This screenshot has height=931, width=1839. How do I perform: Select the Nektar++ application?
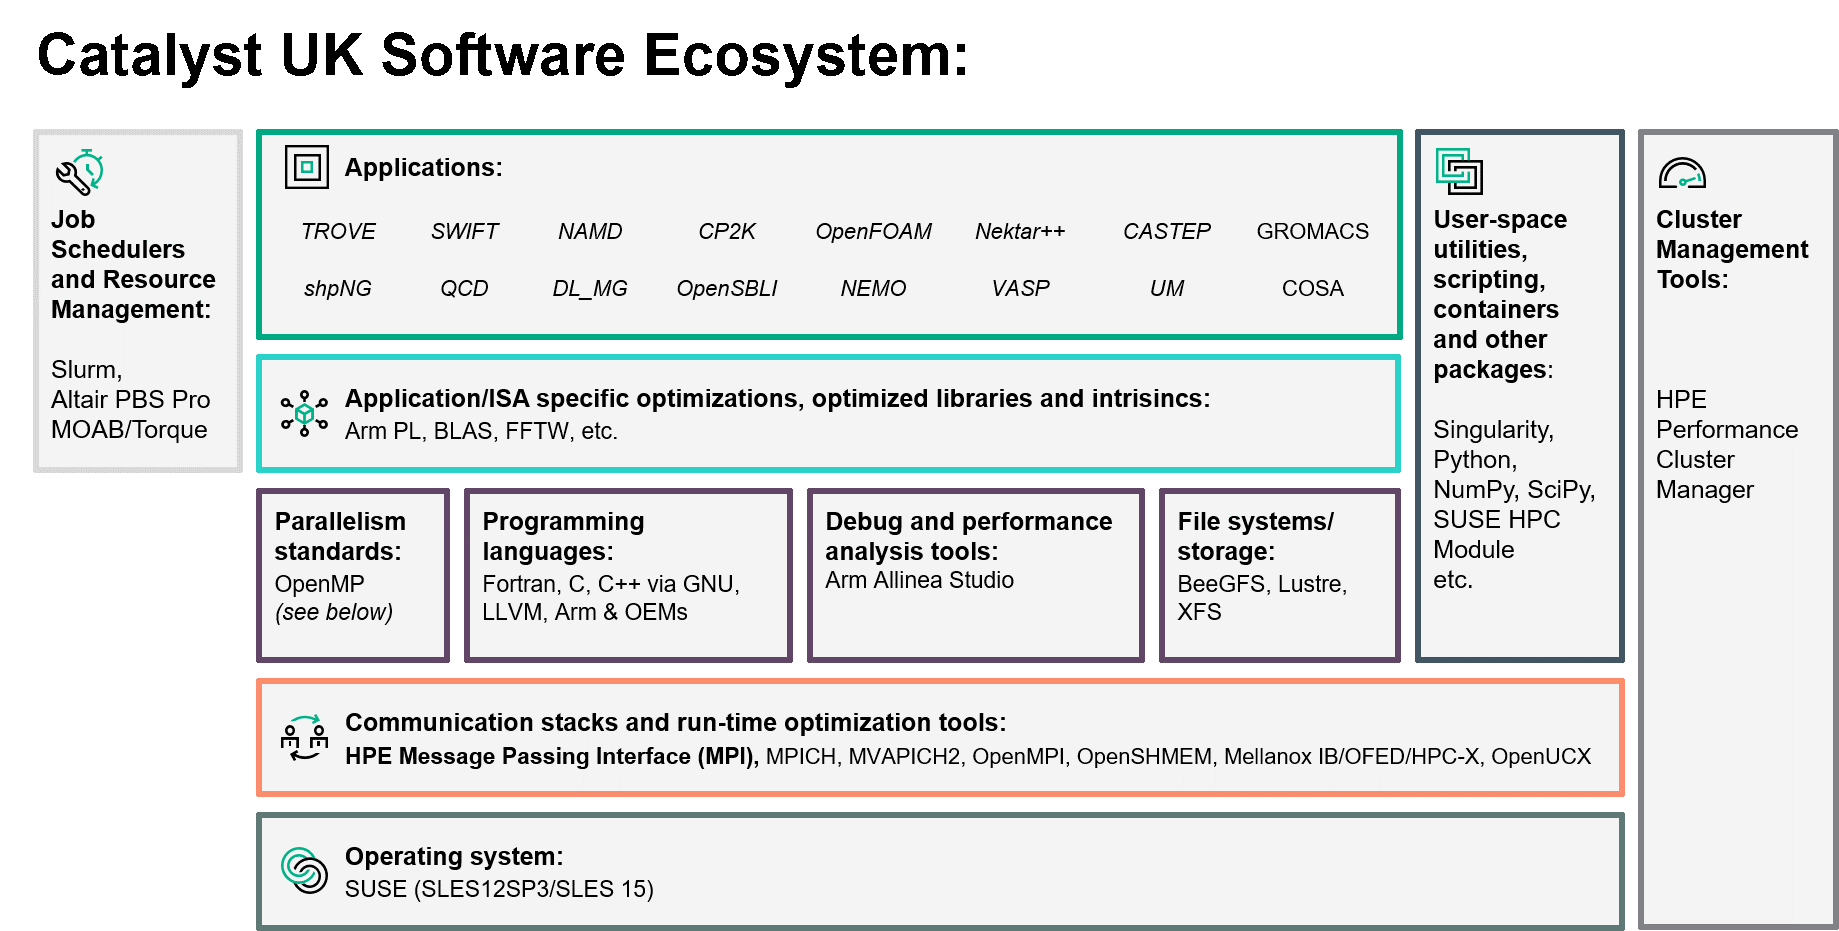click(1020, 231)
